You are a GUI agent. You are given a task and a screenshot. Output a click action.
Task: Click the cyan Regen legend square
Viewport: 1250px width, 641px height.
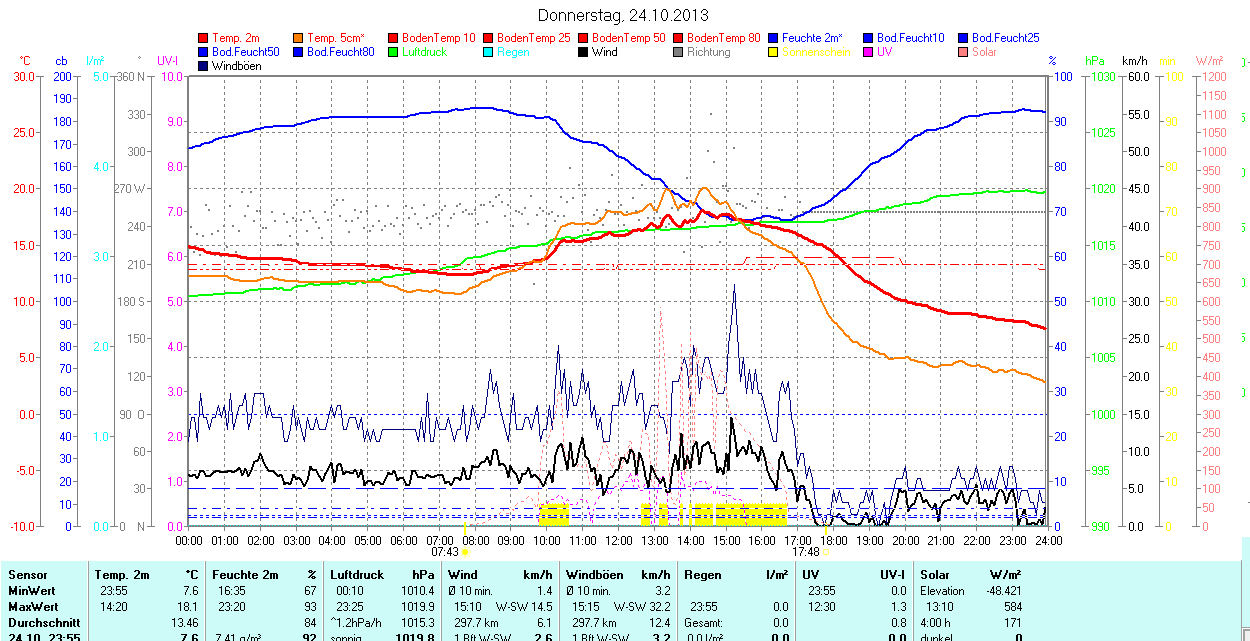click(x=489, y=52)
